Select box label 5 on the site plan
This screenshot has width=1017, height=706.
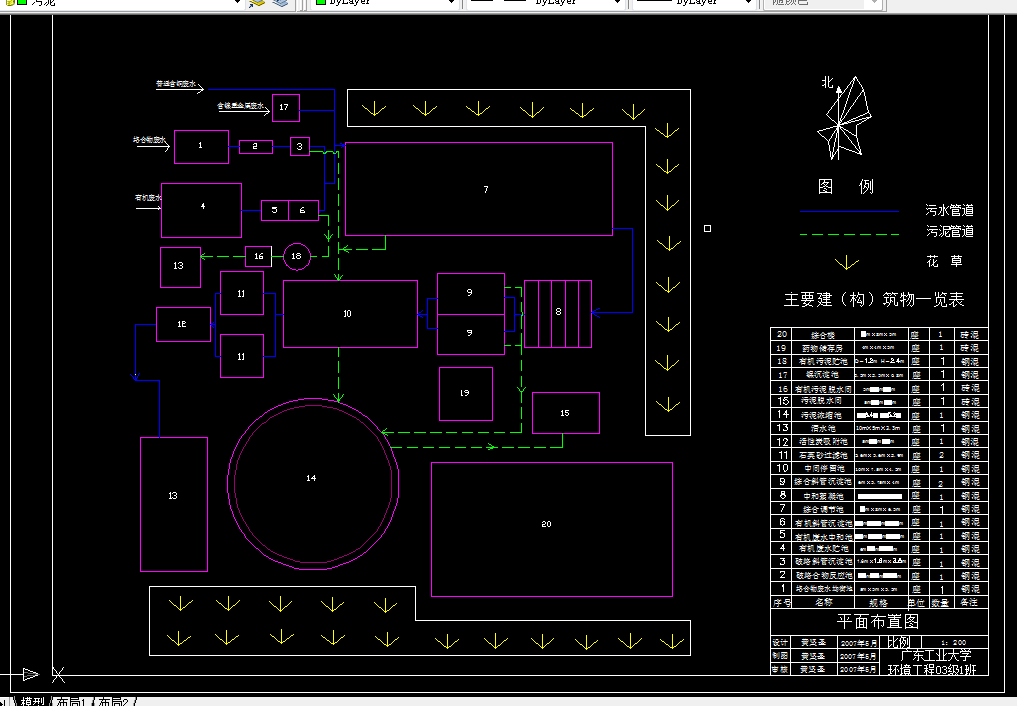274,210
